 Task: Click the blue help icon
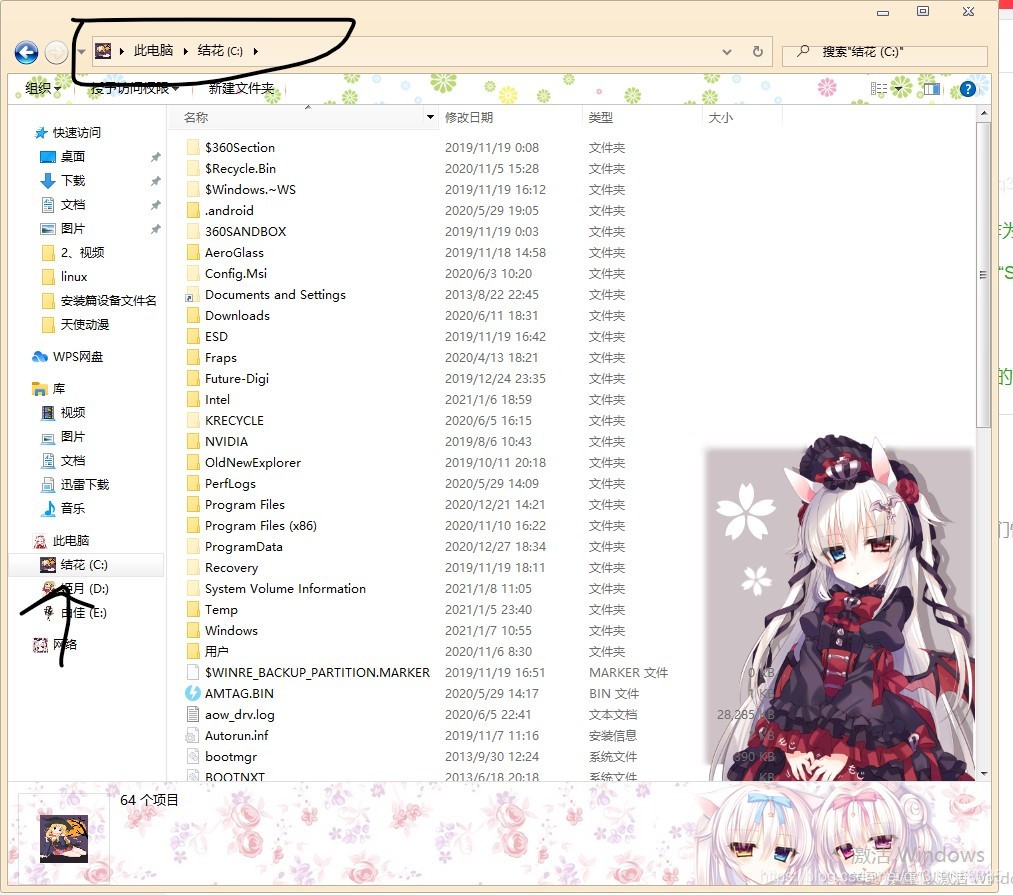967,89
